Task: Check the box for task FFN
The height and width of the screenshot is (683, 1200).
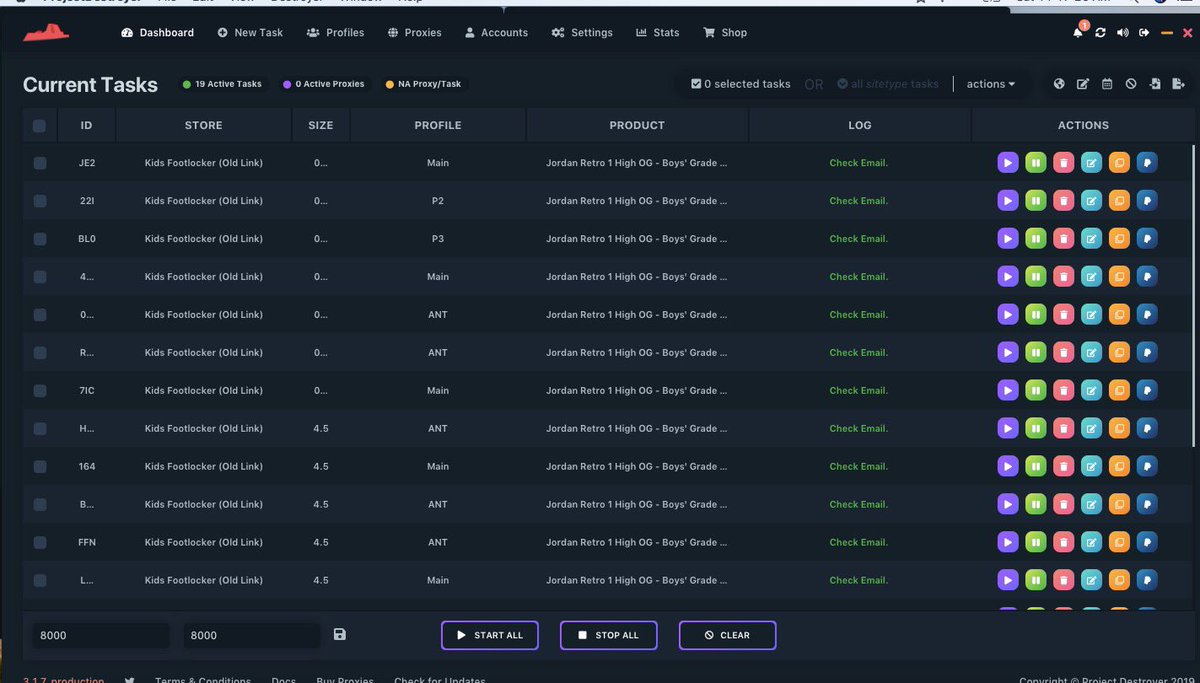Action: [39, 543]
